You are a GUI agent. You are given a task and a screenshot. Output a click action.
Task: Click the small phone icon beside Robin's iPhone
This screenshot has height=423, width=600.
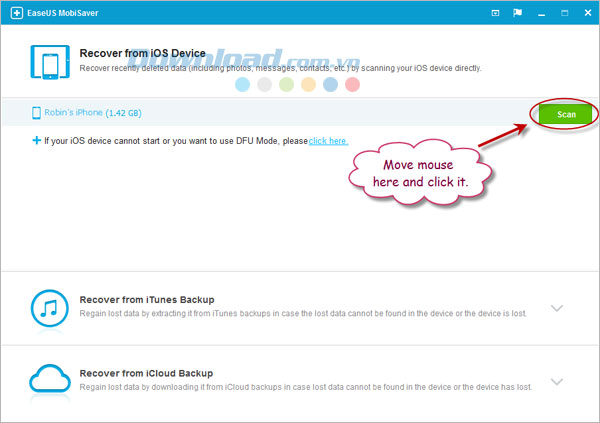click(36, 113)
